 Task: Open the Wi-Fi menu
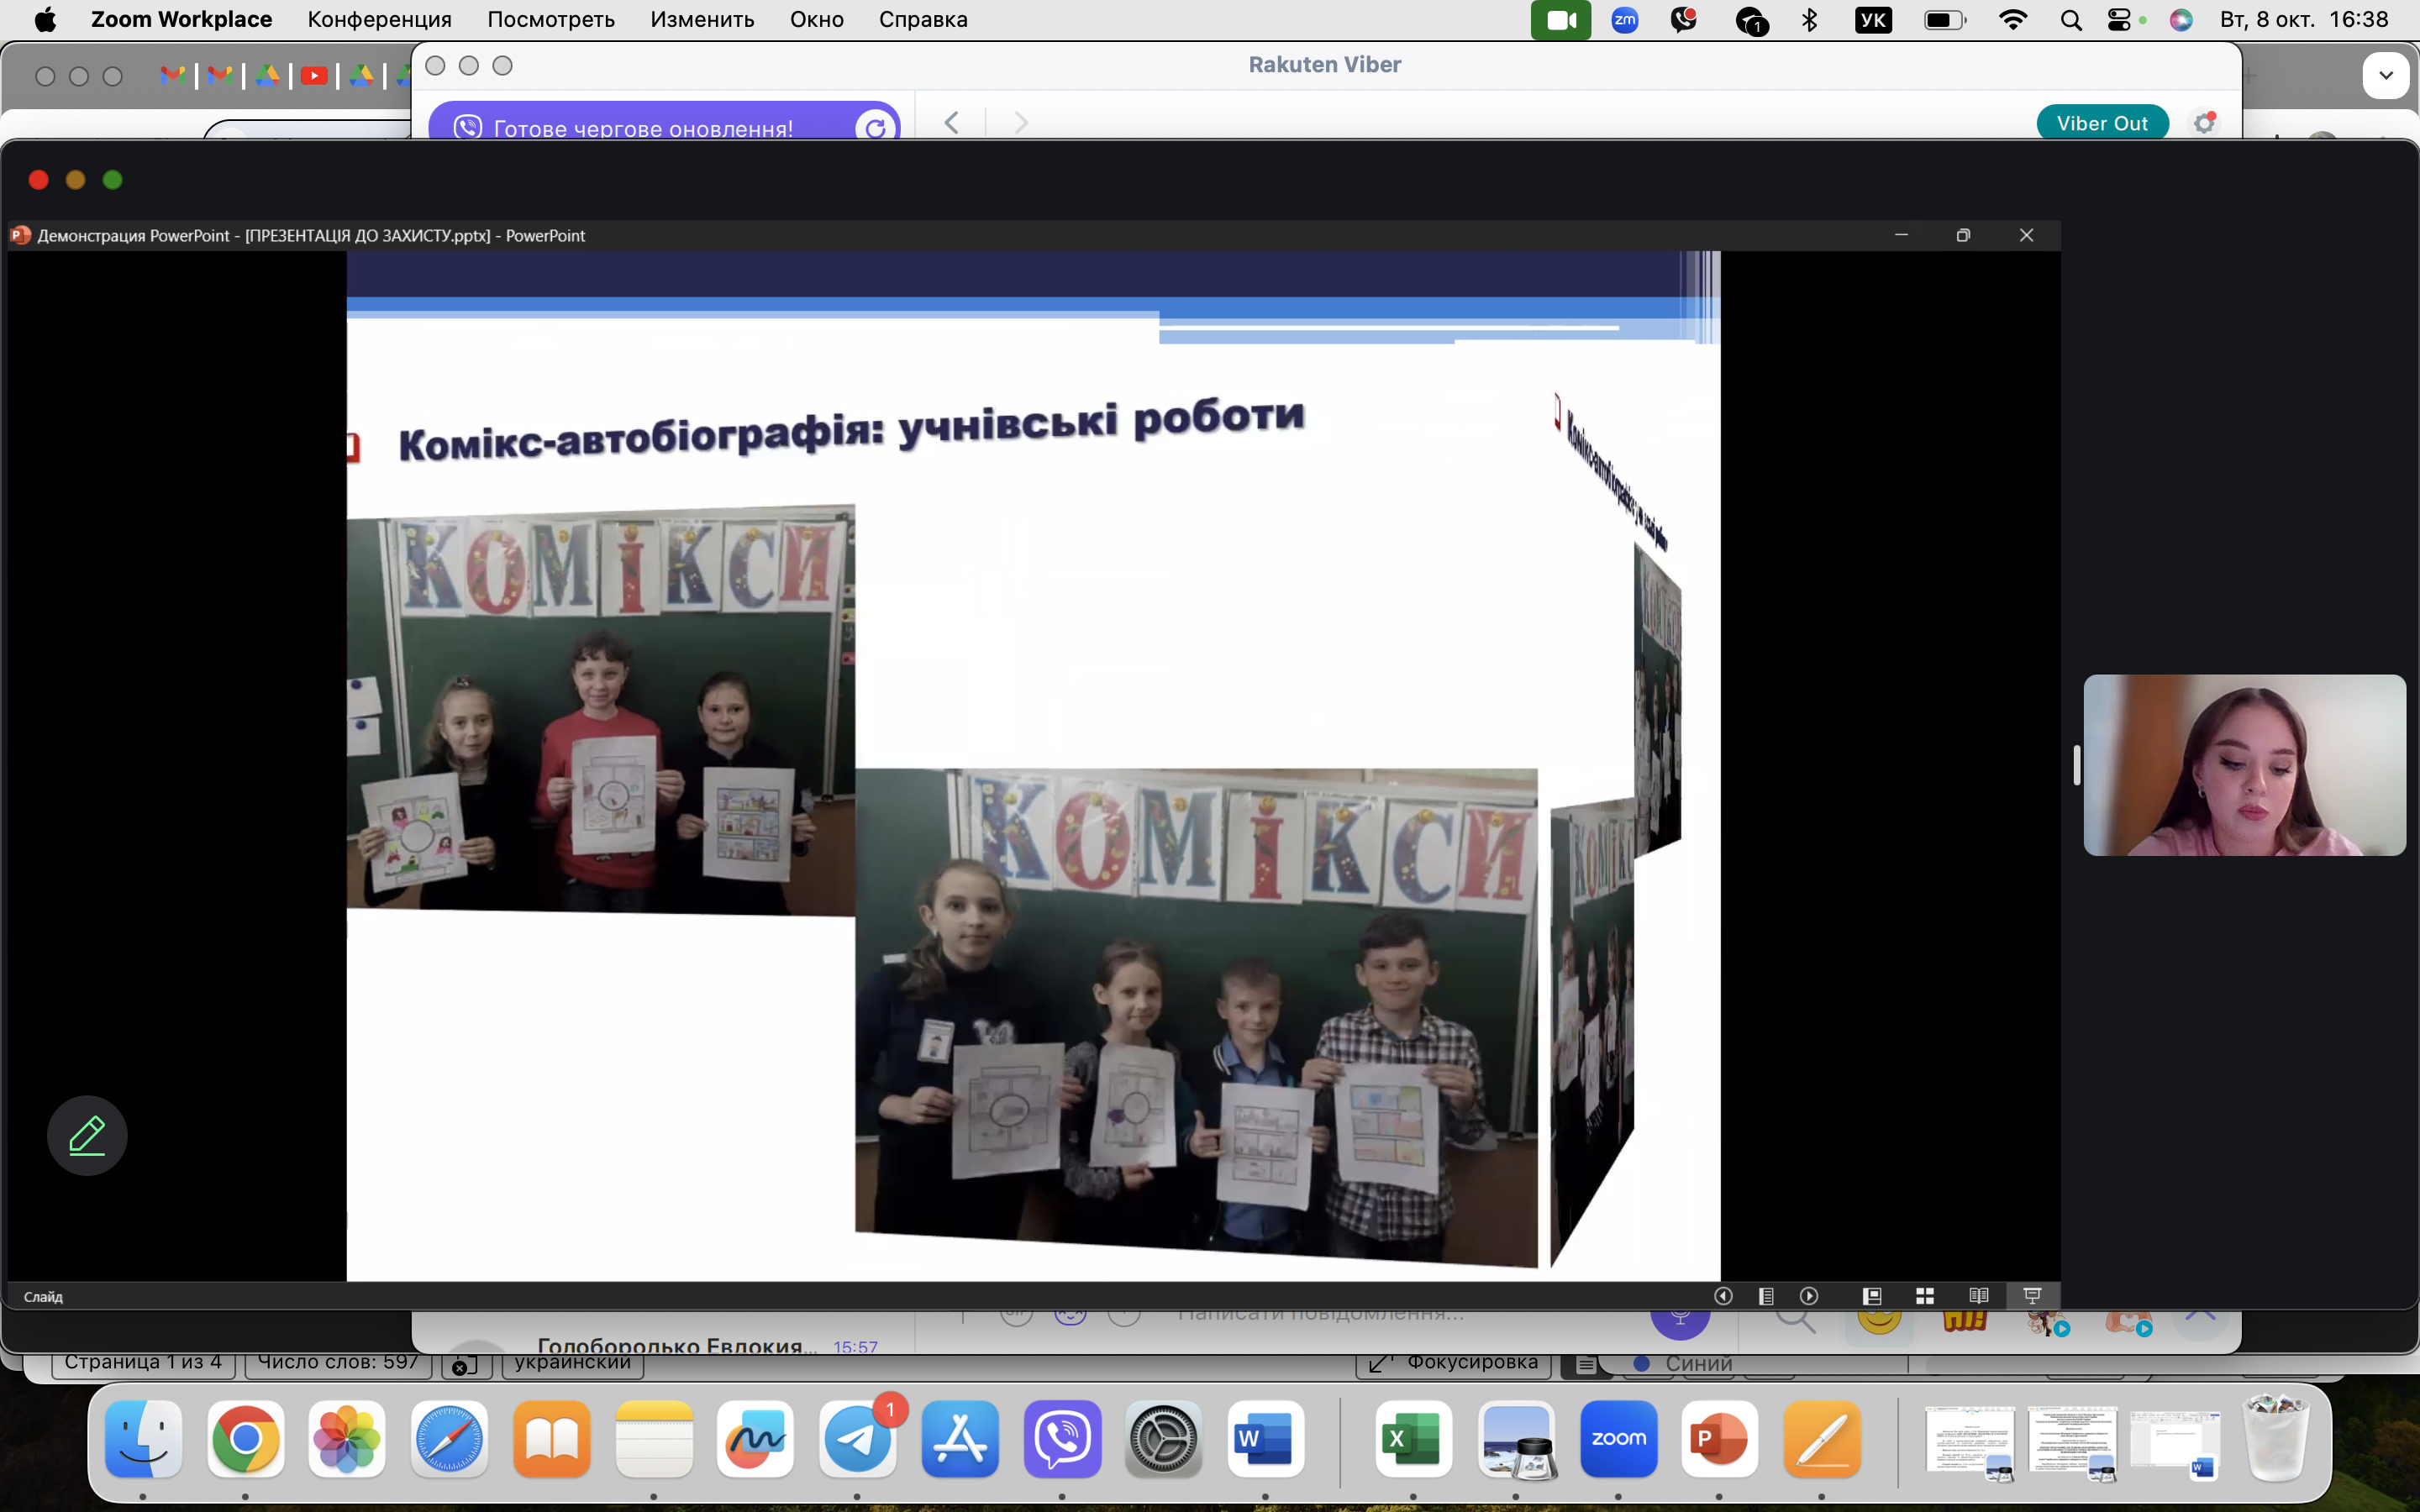point(2013,20)
